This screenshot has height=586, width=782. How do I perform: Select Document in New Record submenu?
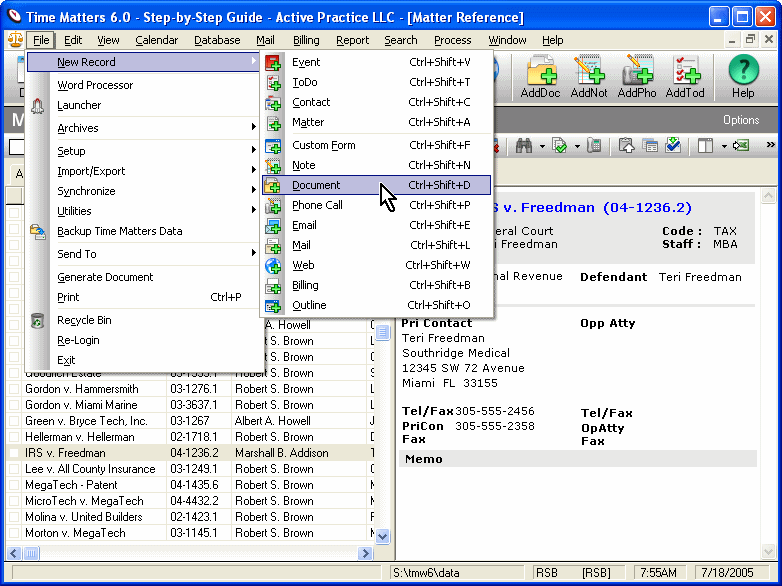[377, 185]
